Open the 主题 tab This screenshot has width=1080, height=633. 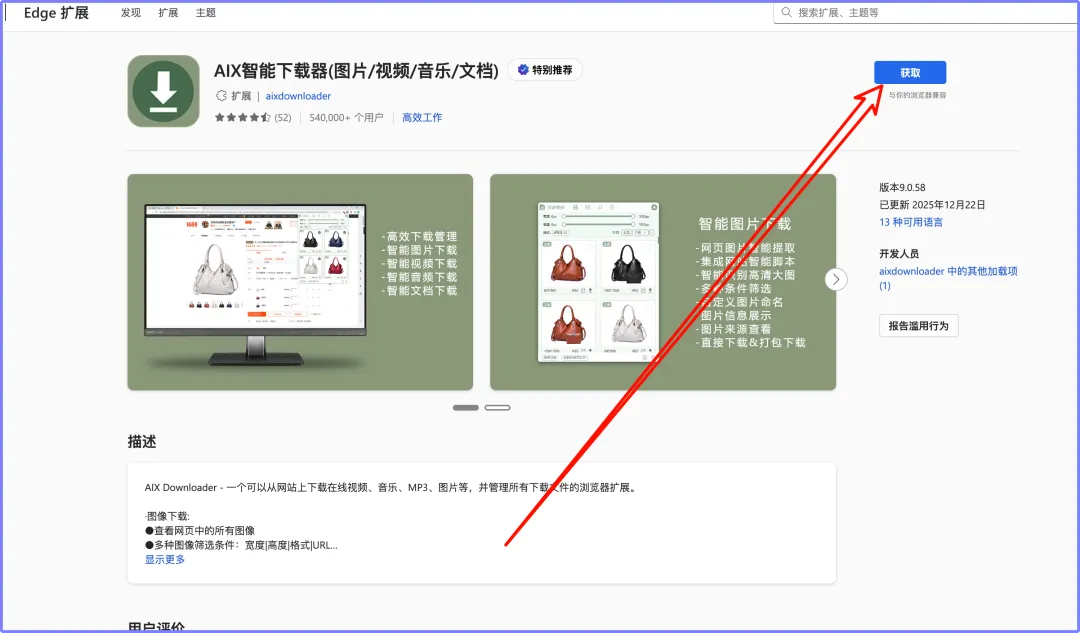click(205, 12)
